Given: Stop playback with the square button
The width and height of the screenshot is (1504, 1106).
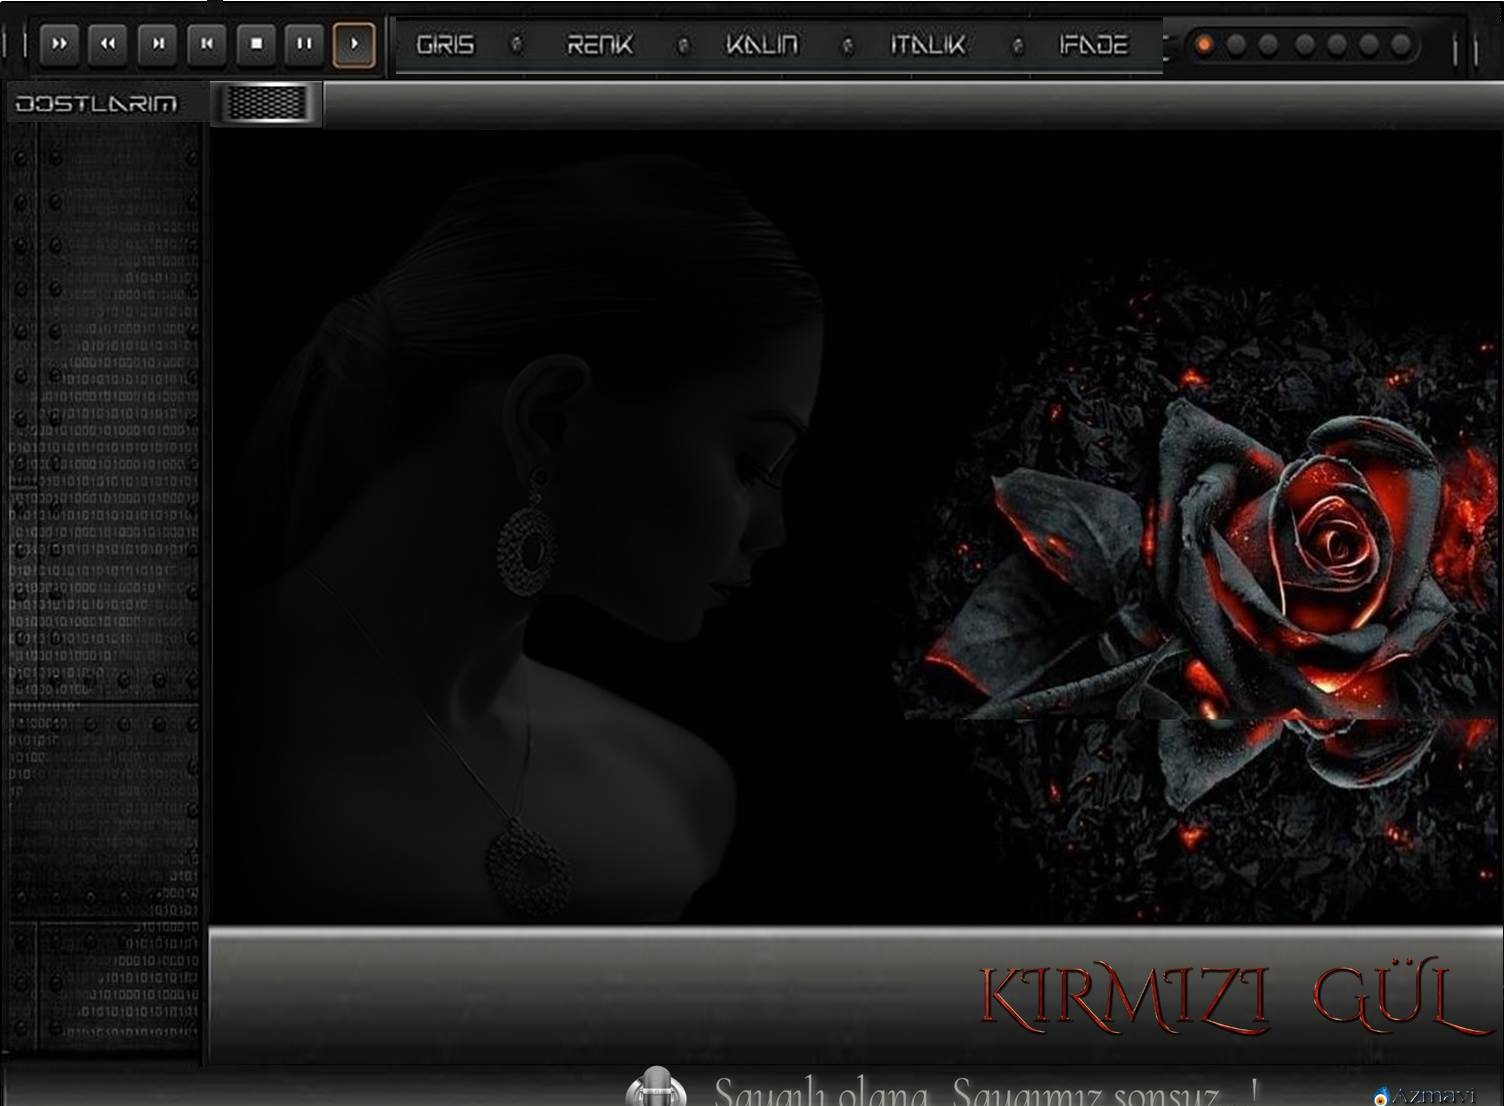Looking at the screenshot, I should (256, 44).
